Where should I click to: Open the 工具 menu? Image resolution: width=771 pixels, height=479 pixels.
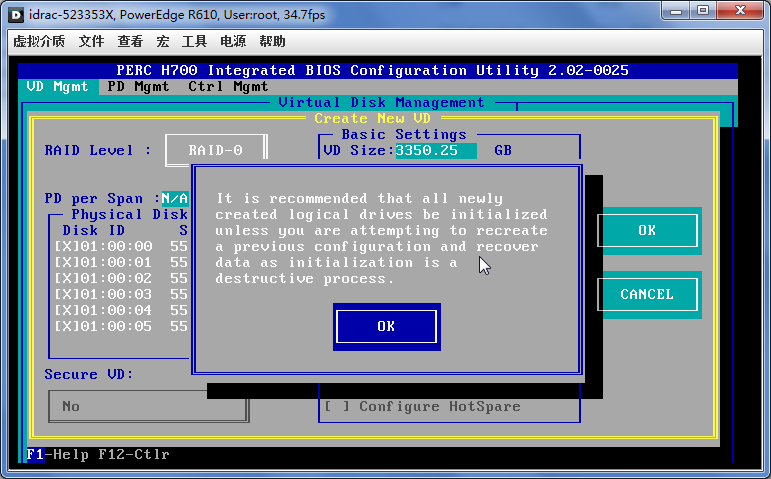click(x=194, y=41)
